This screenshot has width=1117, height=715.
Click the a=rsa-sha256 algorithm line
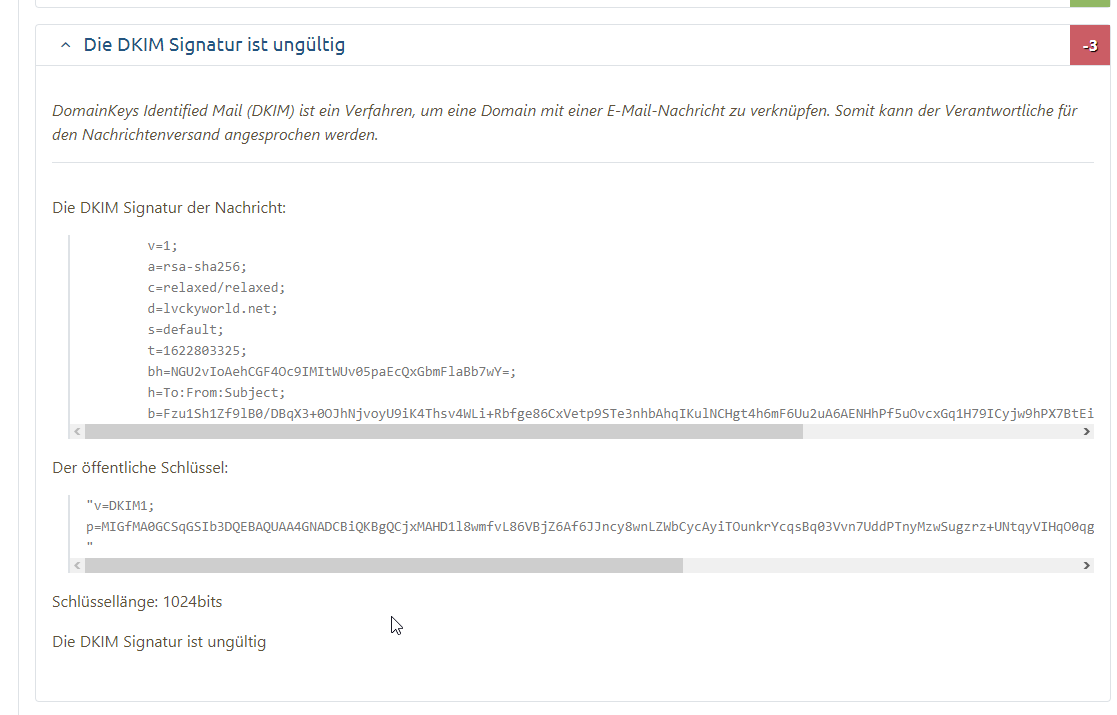tap(196, 266)
